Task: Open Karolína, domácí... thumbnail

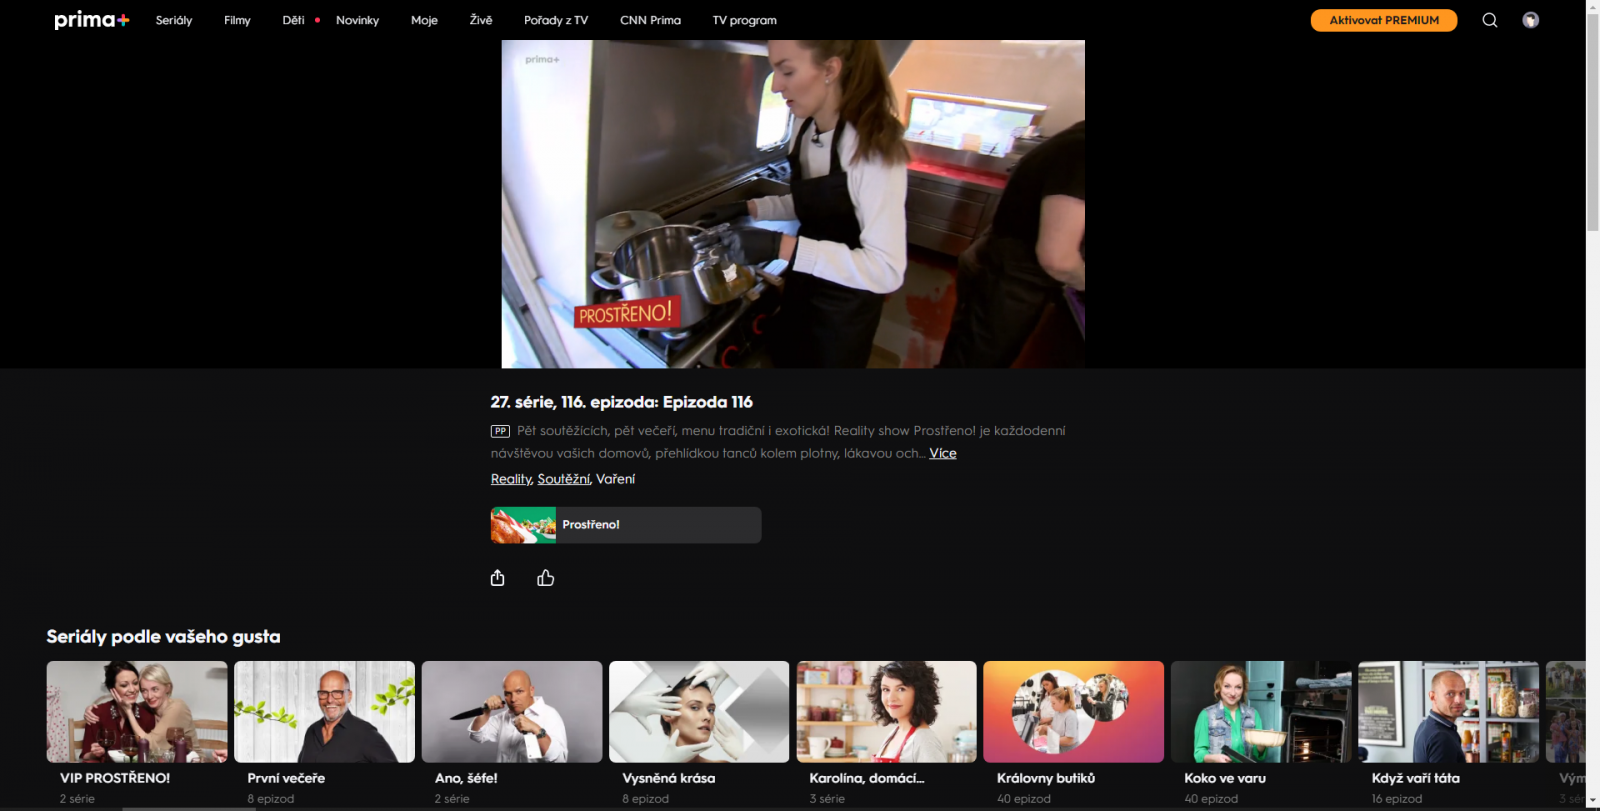Action: [x=887, y=712]
